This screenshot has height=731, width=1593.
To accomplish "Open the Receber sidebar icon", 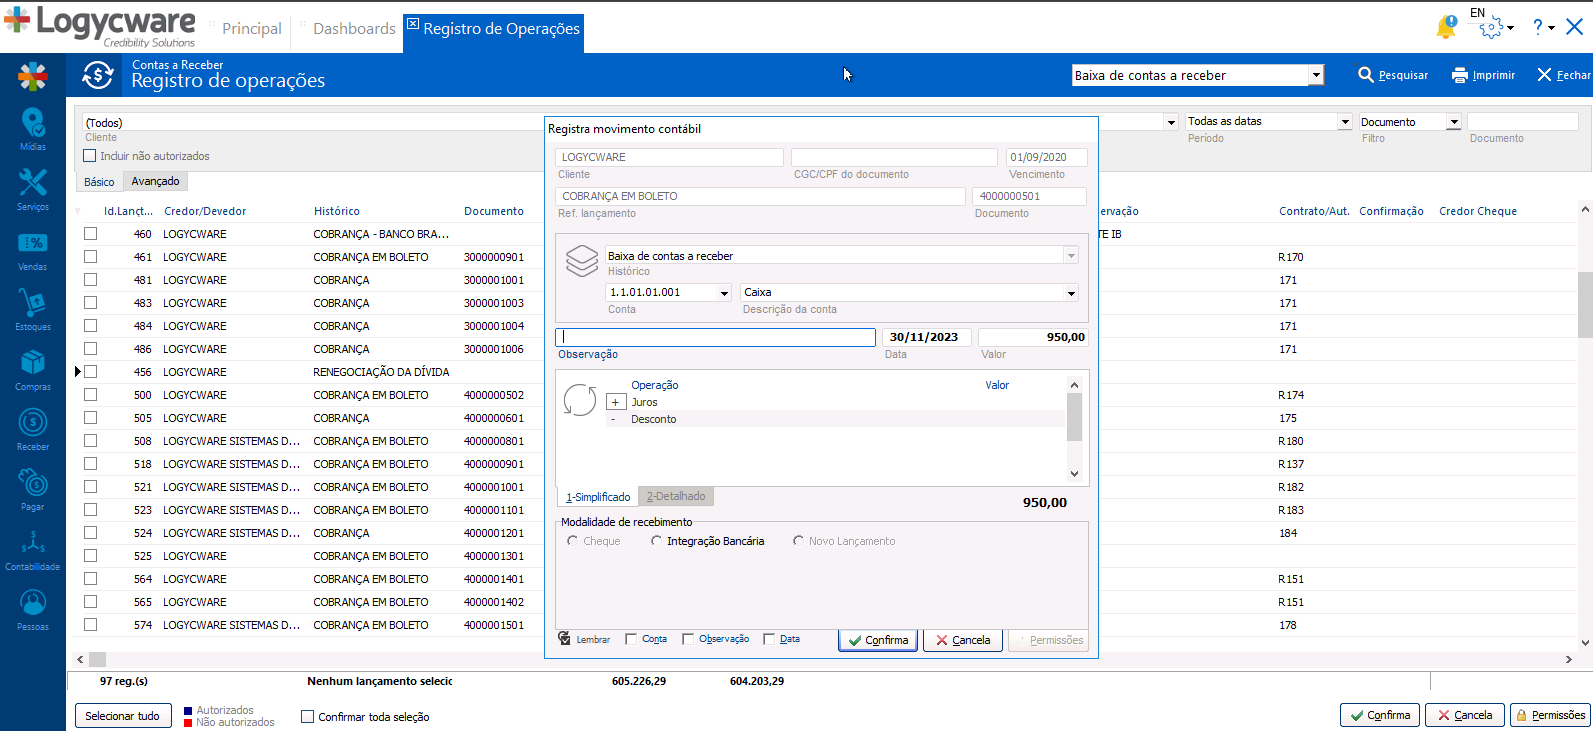I will click(33, 429).
